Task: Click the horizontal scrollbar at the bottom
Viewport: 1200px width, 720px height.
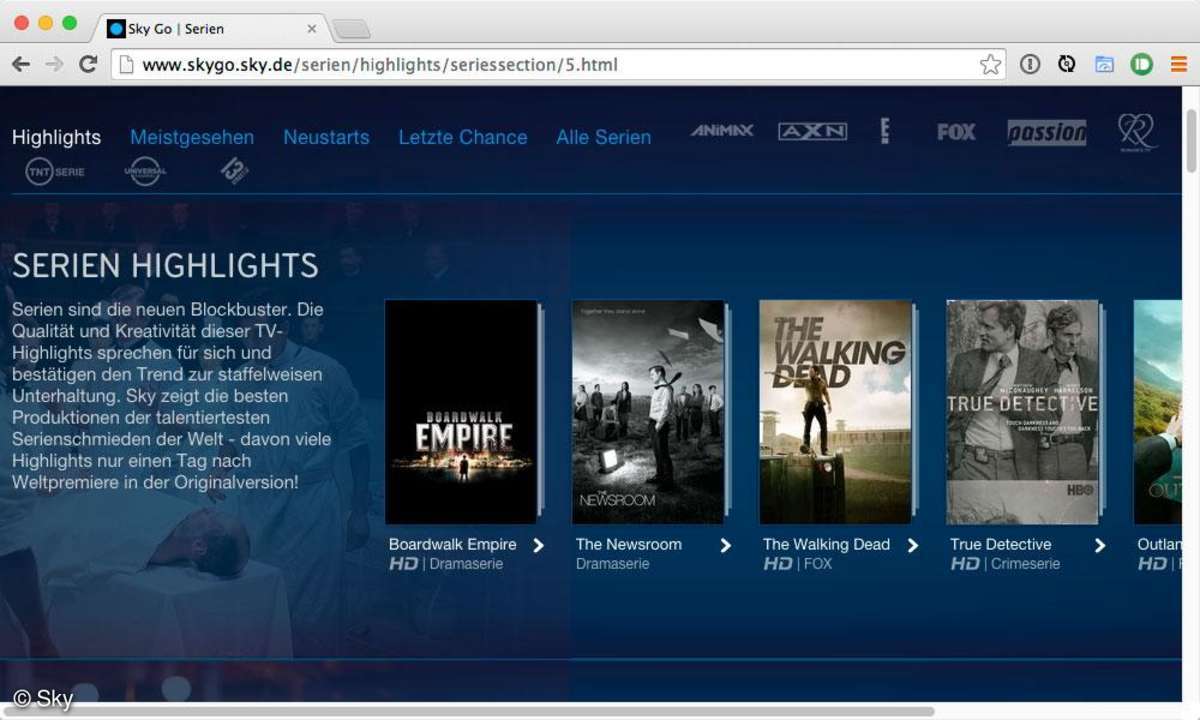Action: (470, 712)
